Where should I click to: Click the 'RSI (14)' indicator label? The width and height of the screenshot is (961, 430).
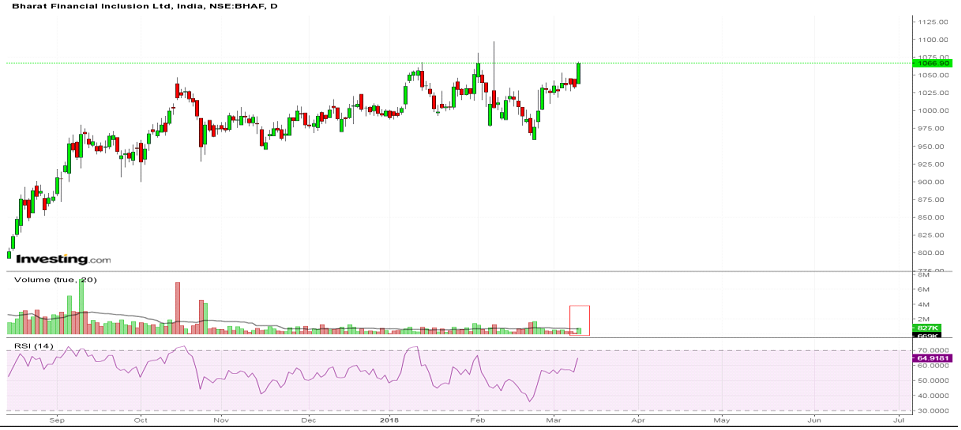(34, 346)
